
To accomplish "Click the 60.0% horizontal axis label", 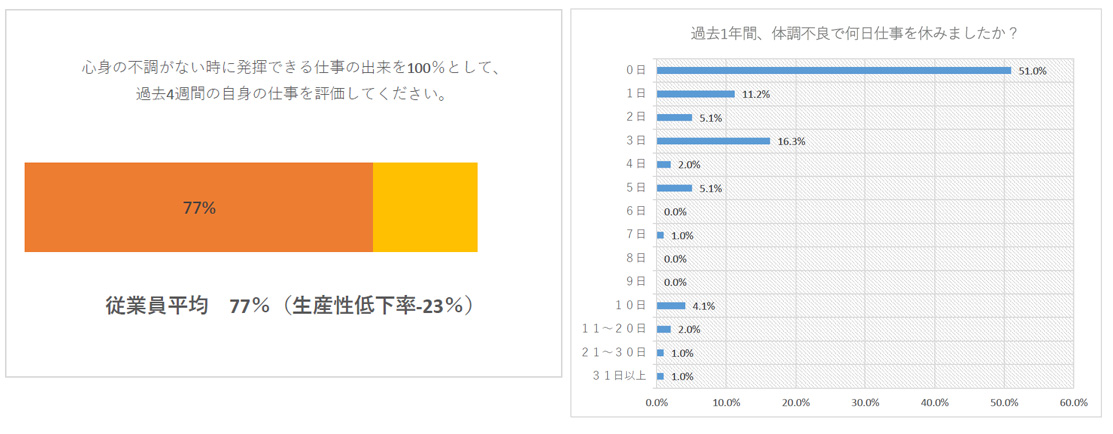I will [1073, 403].
